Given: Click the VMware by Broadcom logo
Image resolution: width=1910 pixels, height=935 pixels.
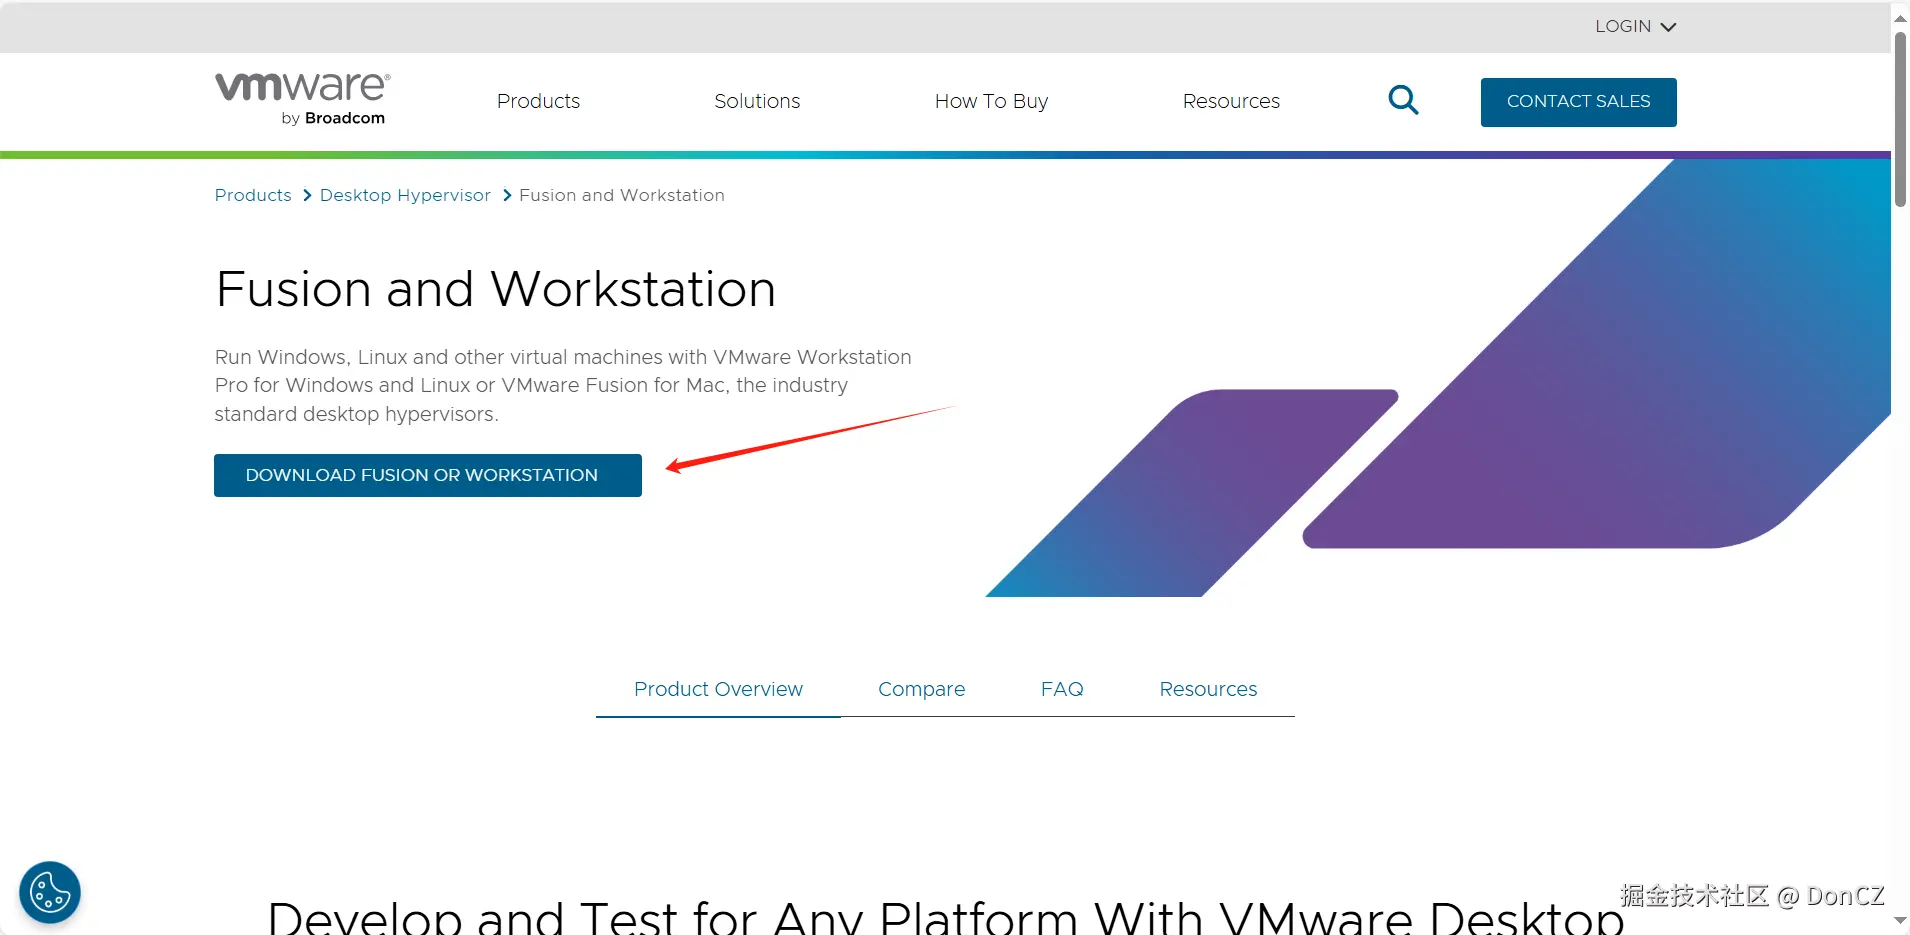Looking at the screenshot, I should 302,99.
